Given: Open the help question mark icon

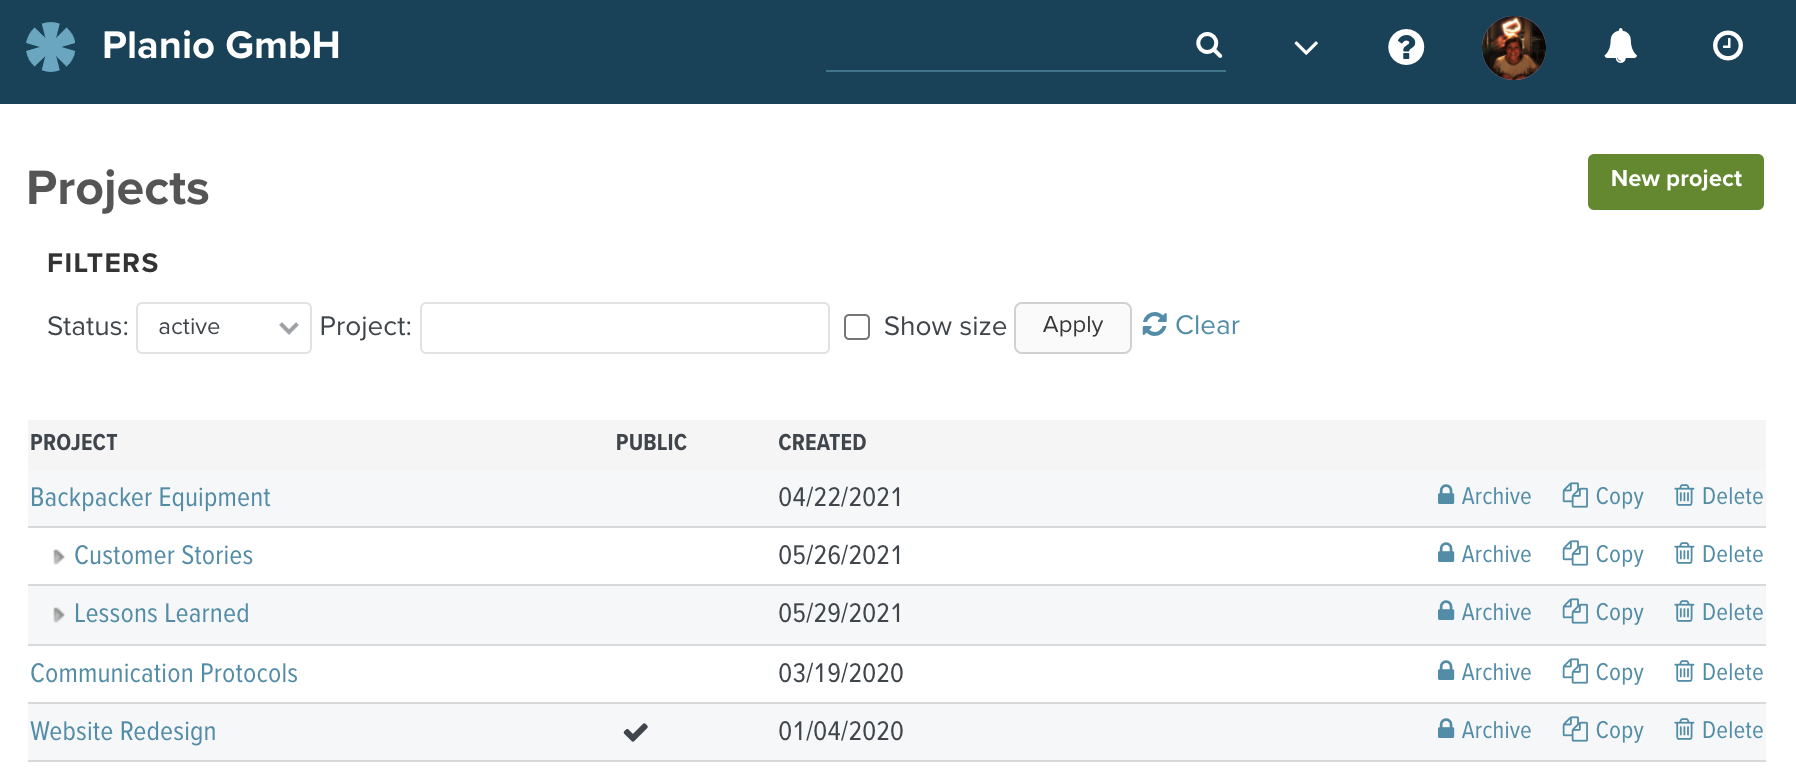Looking at the screenshot, I should pos(1406,46).
